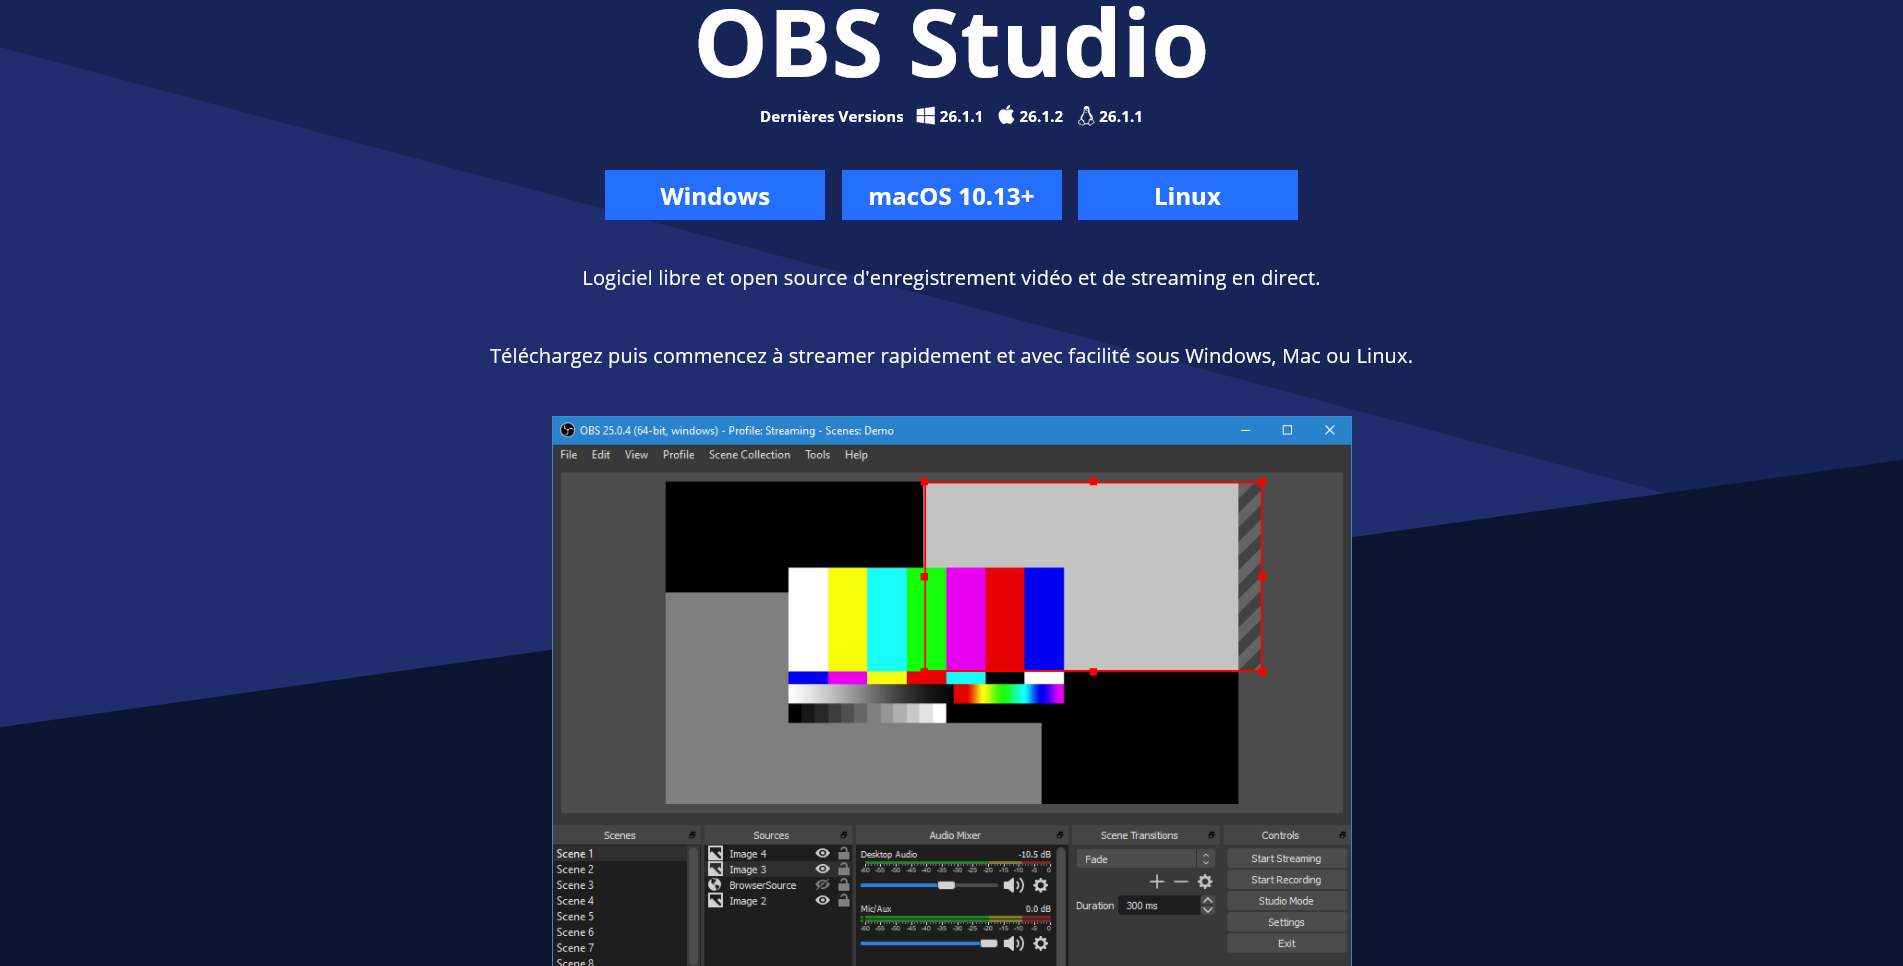Remove scene transition with minus icon
Viewport: 1903px width, 966px height.
pos(1181,881)
